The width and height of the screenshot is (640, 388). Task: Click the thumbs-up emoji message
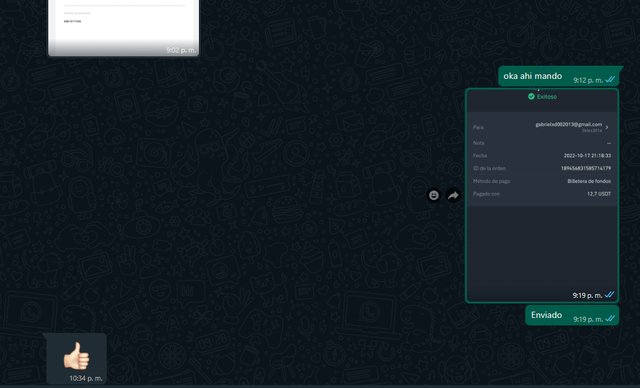click(76, 356)
